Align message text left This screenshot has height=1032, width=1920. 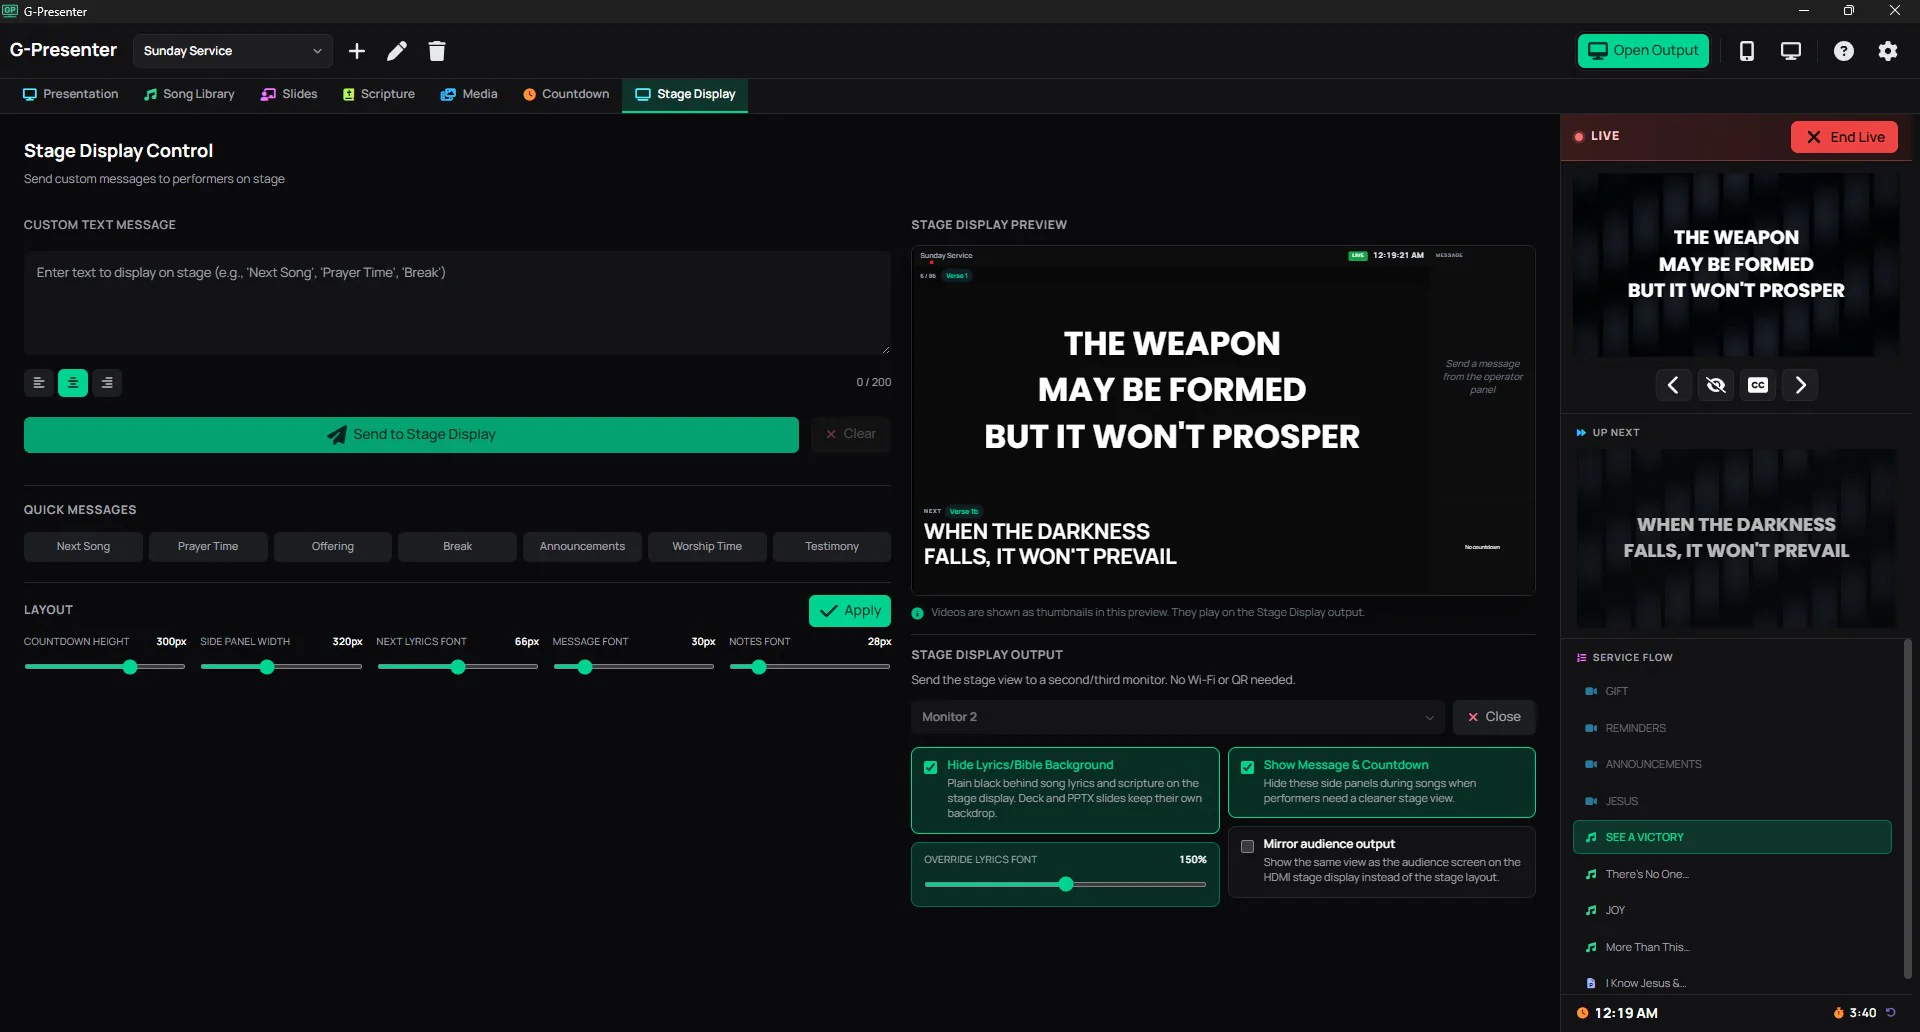pyautogui.click(x=39, y=383)
